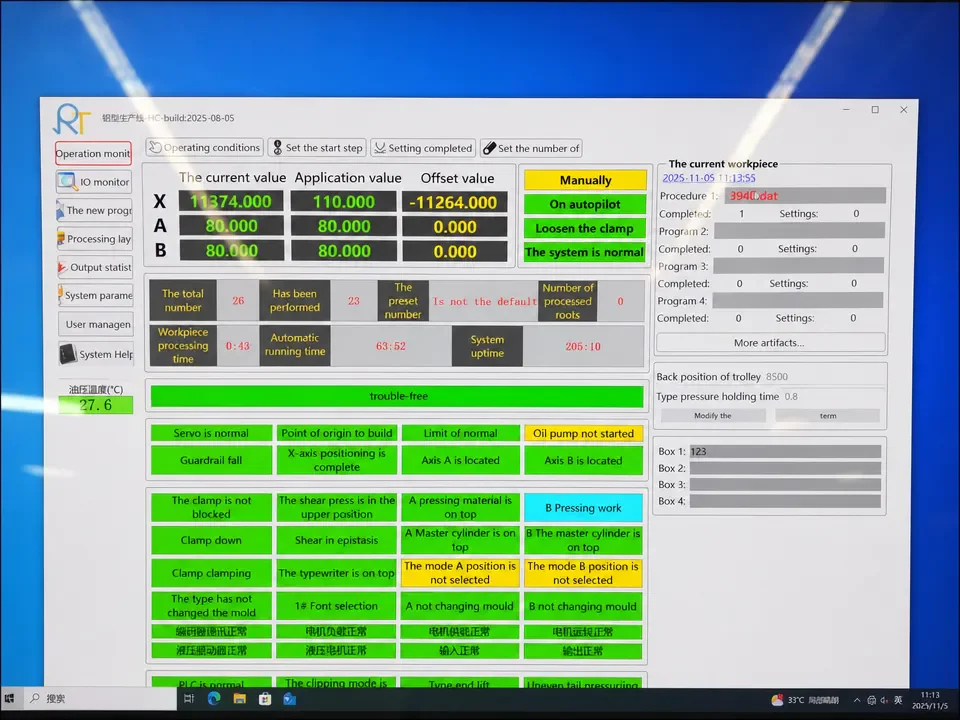
Task: Launch Microsoft Edge from the taskbar
Action: click(214, 699)
